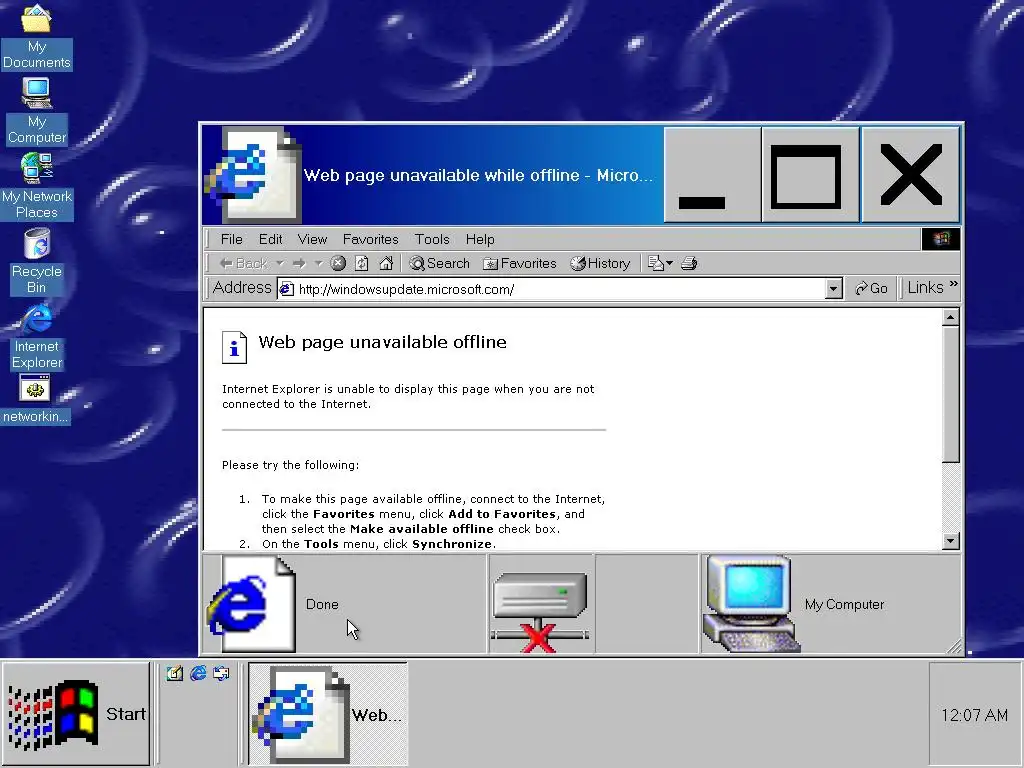Open the Back history dropdown arrow

280,263
